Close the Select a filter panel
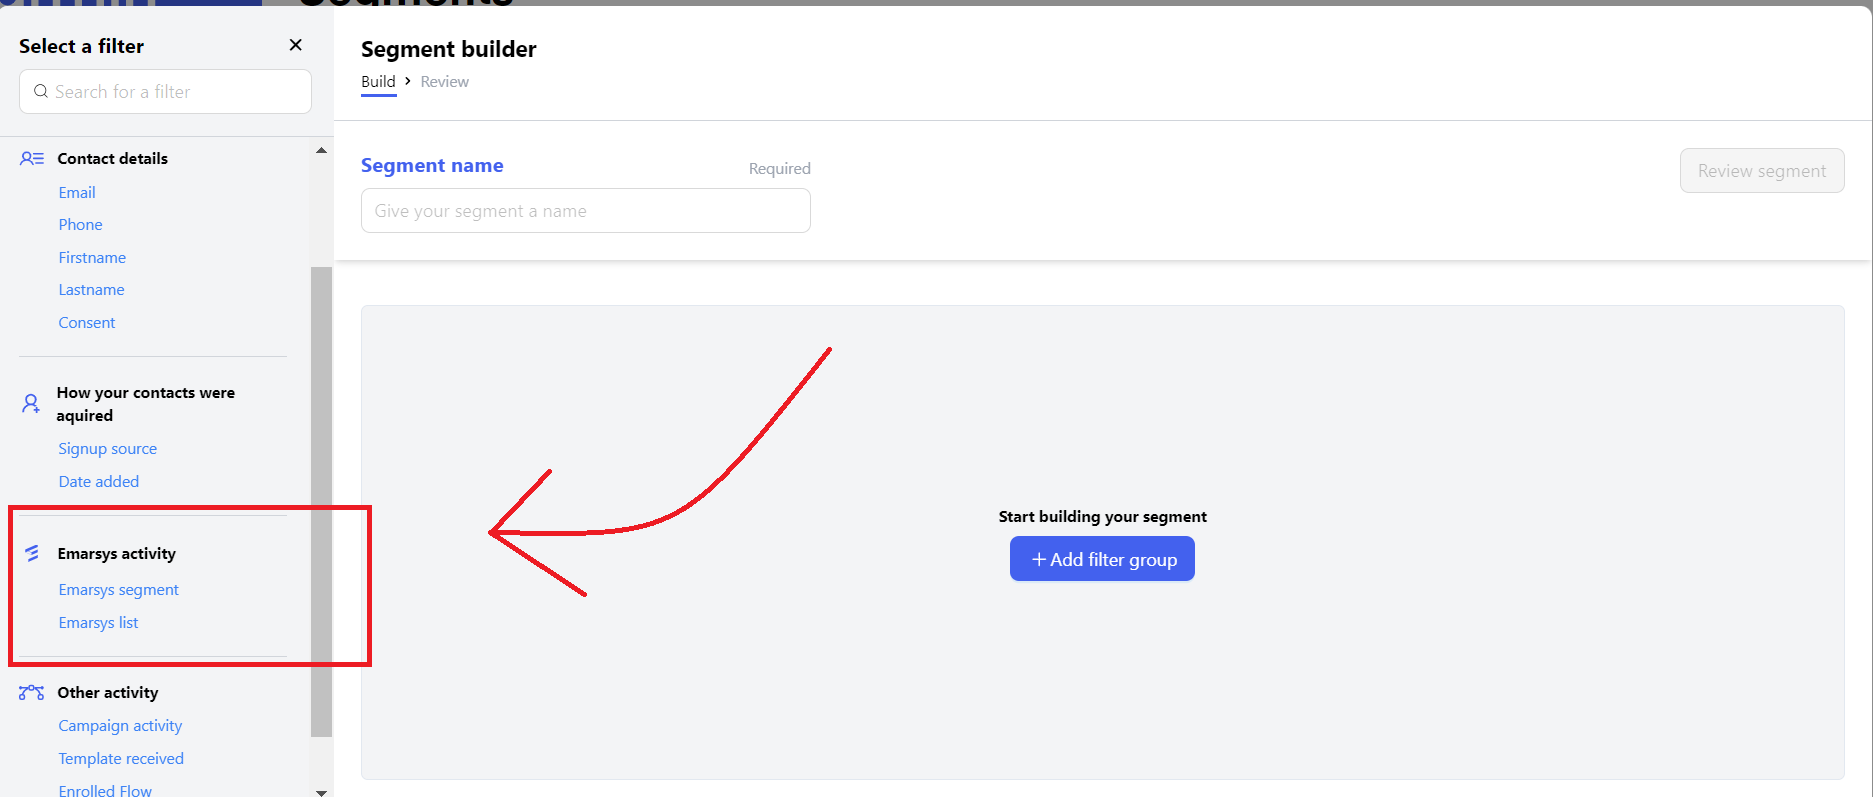Screen dimensions: 1873x797 coord(295,45)
